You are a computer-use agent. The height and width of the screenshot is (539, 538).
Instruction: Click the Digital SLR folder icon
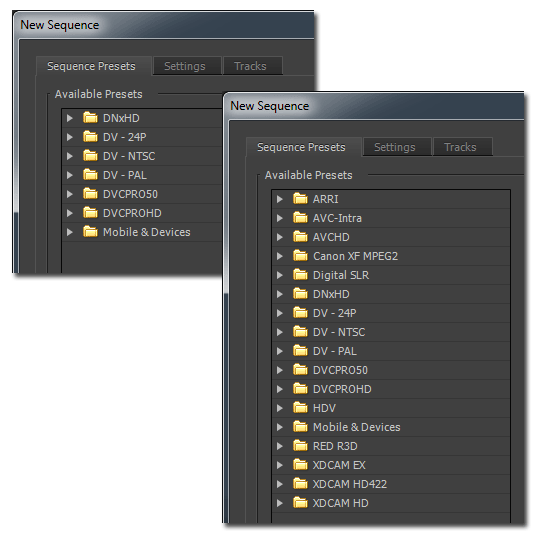(x=300, y=274)
